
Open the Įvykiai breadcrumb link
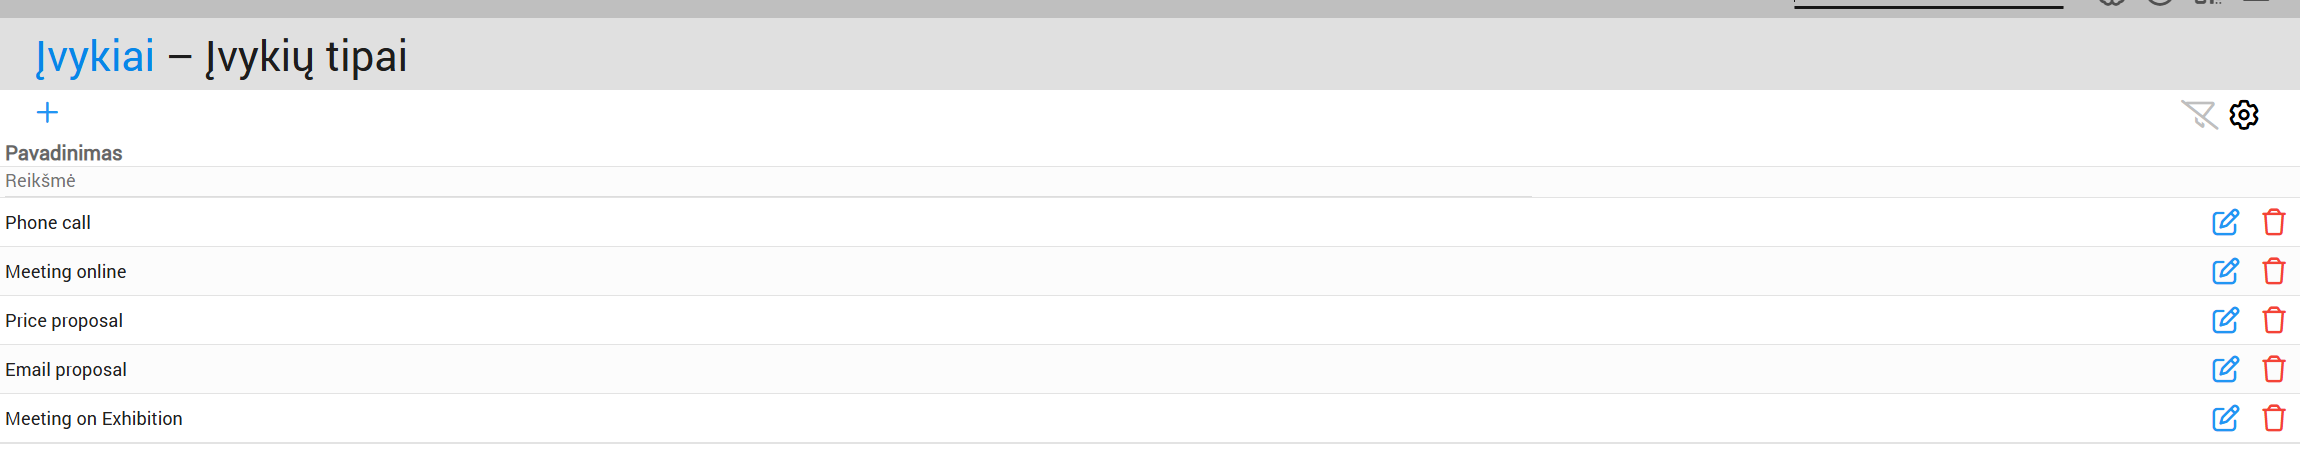point(95,56)
